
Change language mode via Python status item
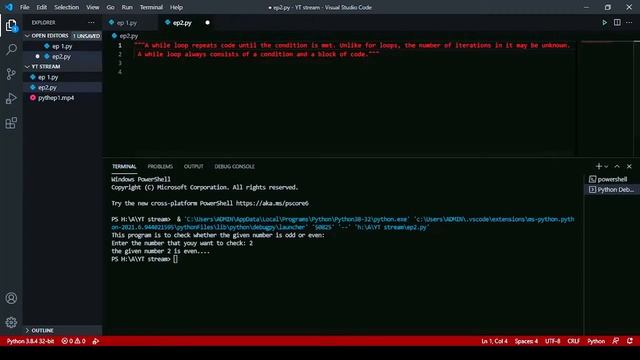596,341
